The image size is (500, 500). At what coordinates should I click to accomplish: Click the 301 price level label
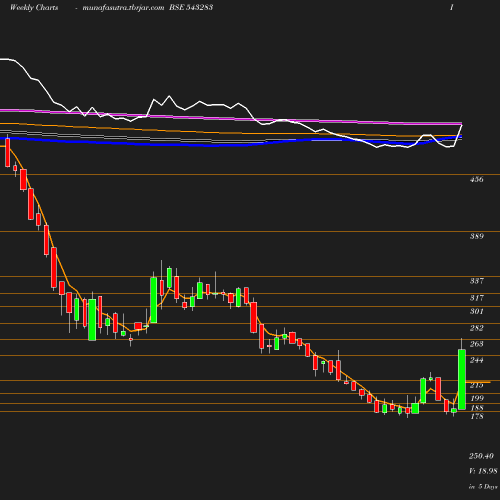click(476, 311)
